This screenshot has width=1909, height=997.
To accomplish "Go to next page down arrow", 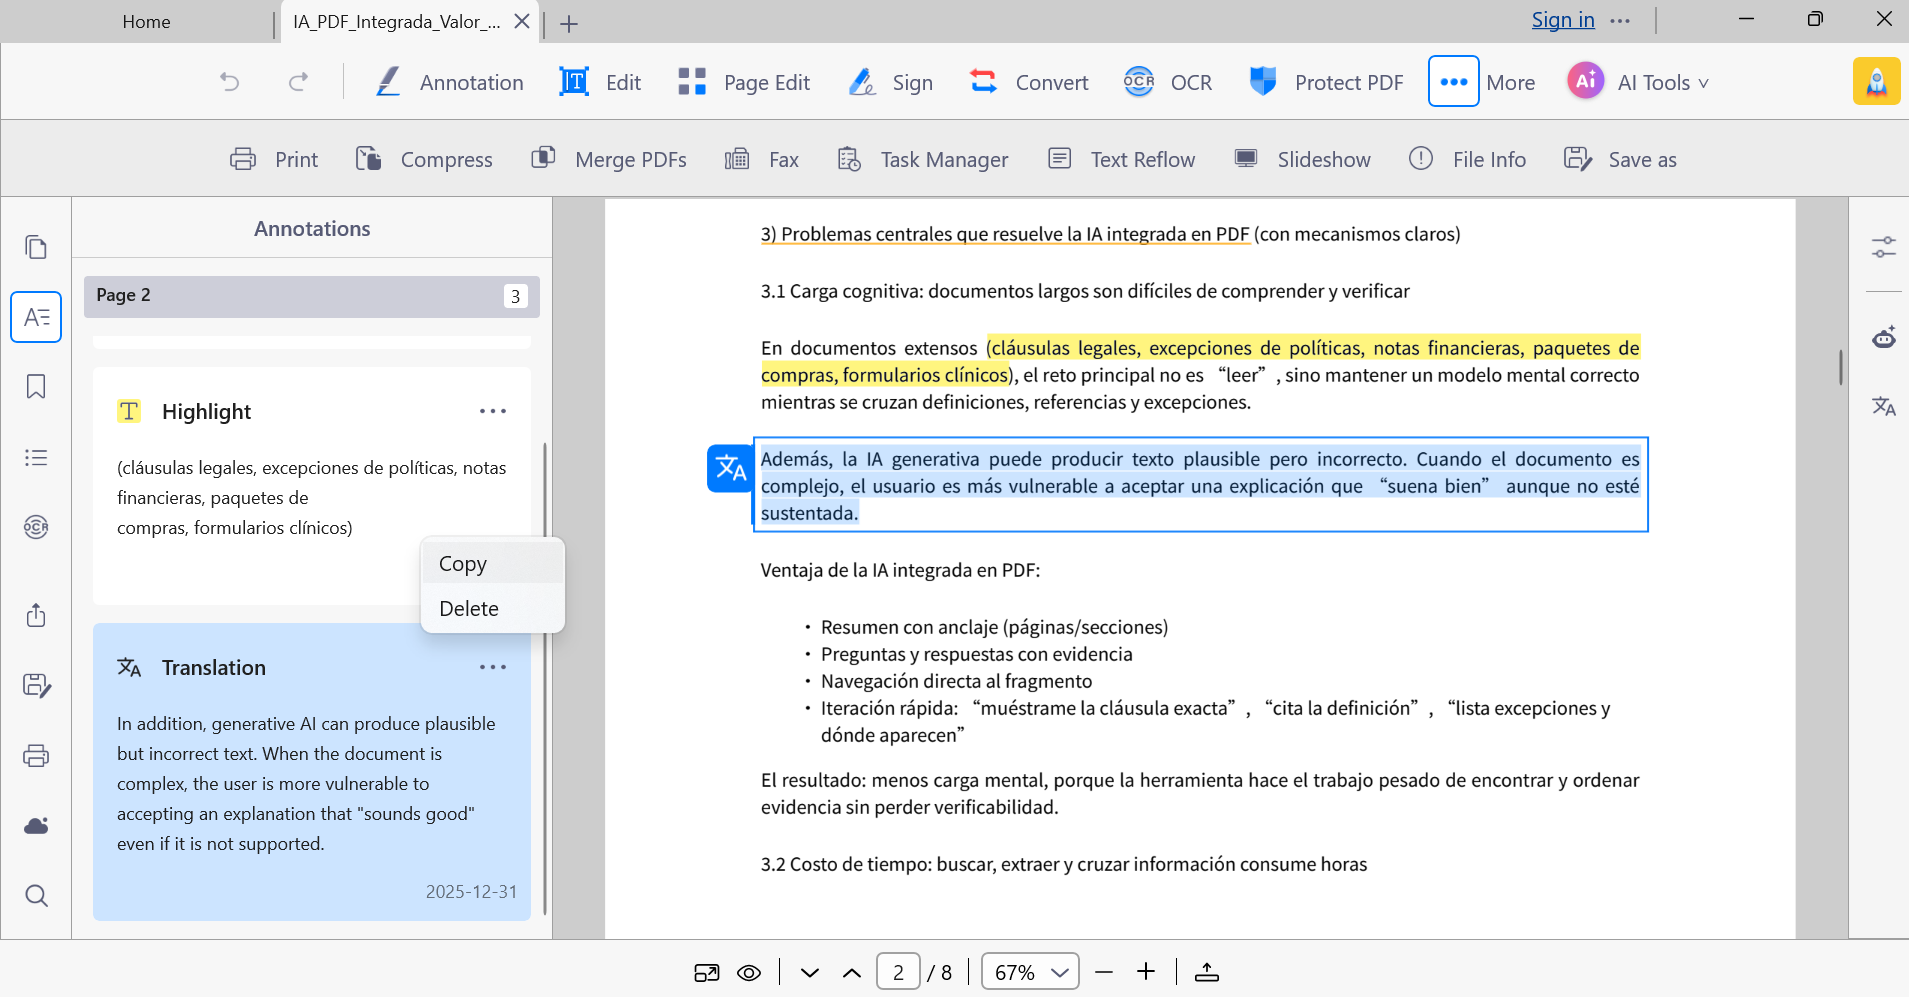I will coord(810,972).
